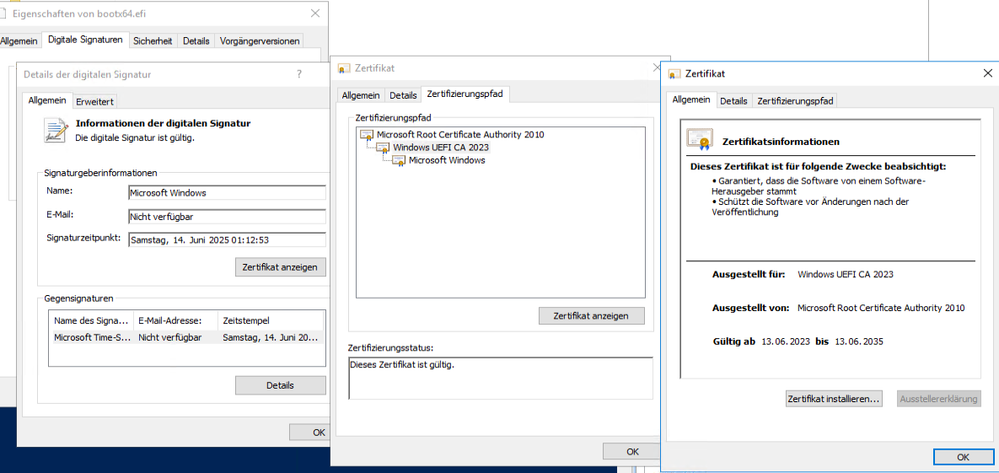The width and height of the screenshot is (999, 473).
Task: Click text Die digitale Signatur ist gültig.
Action: click(x=135, y=138)
